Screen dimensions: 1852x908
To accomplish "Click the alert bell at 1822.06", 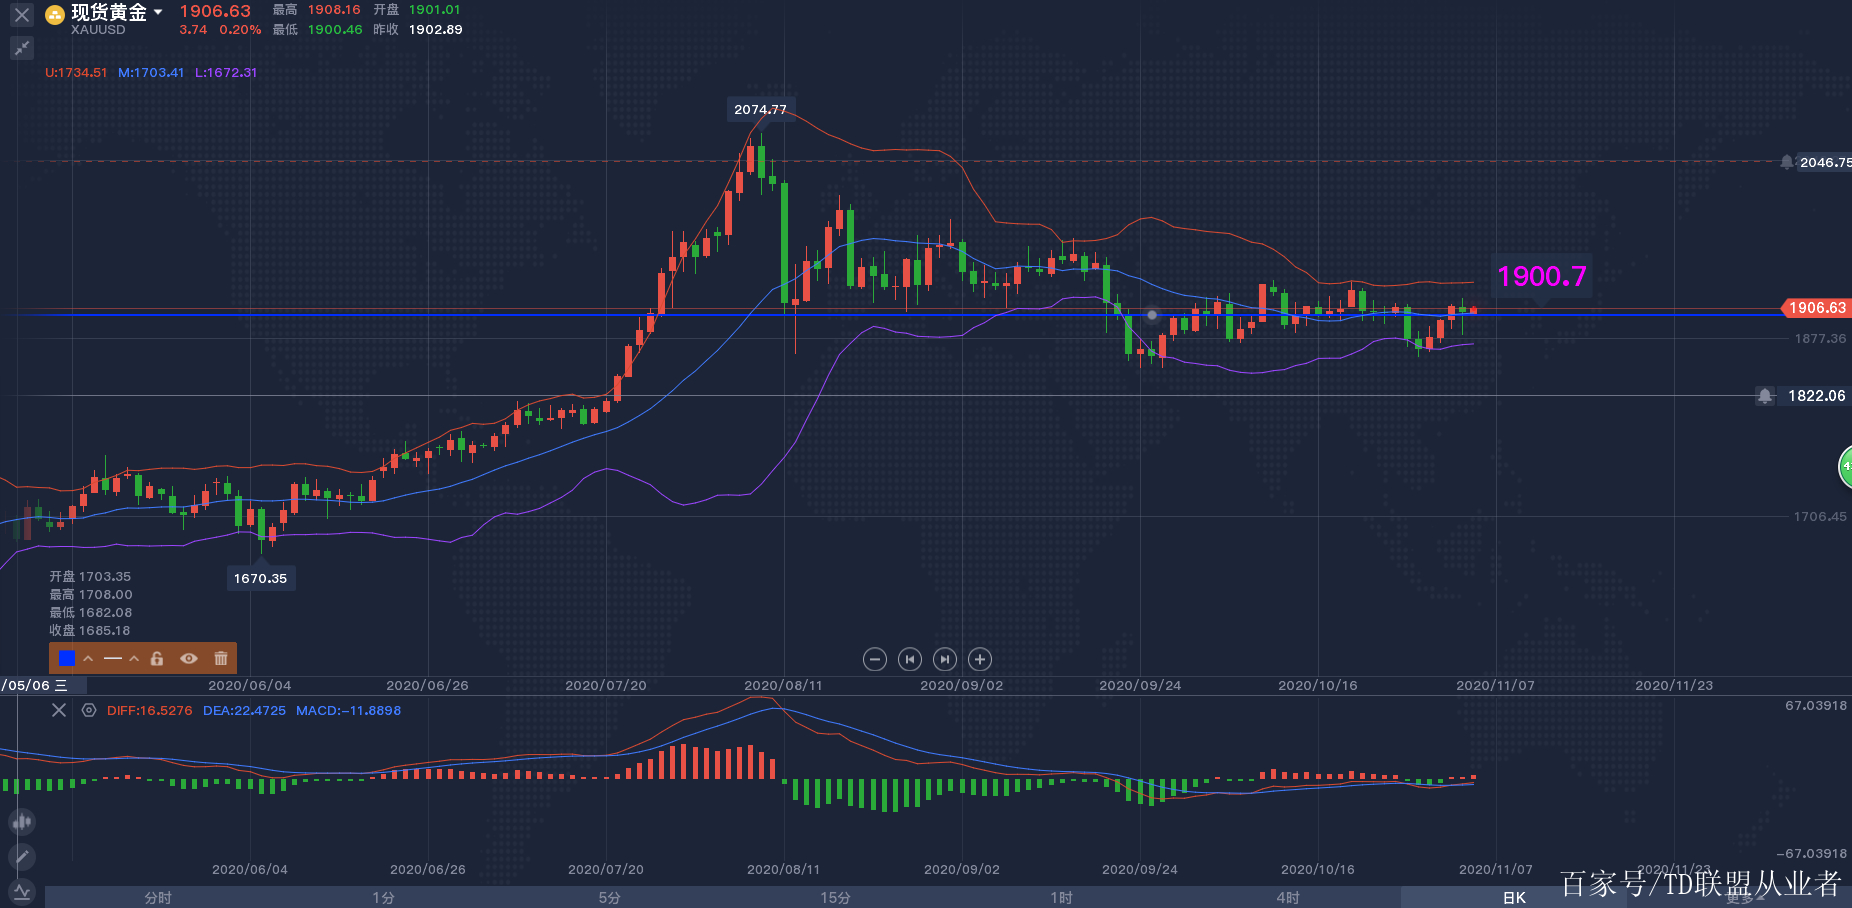I will click(1765, 396).
